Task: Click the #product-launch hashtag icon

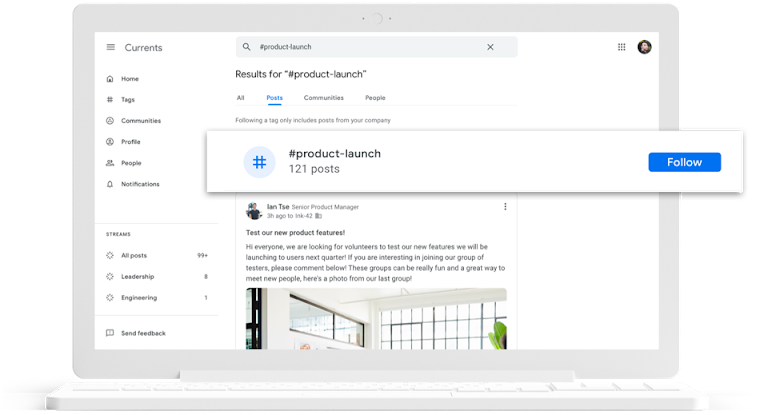Action: 259,162
